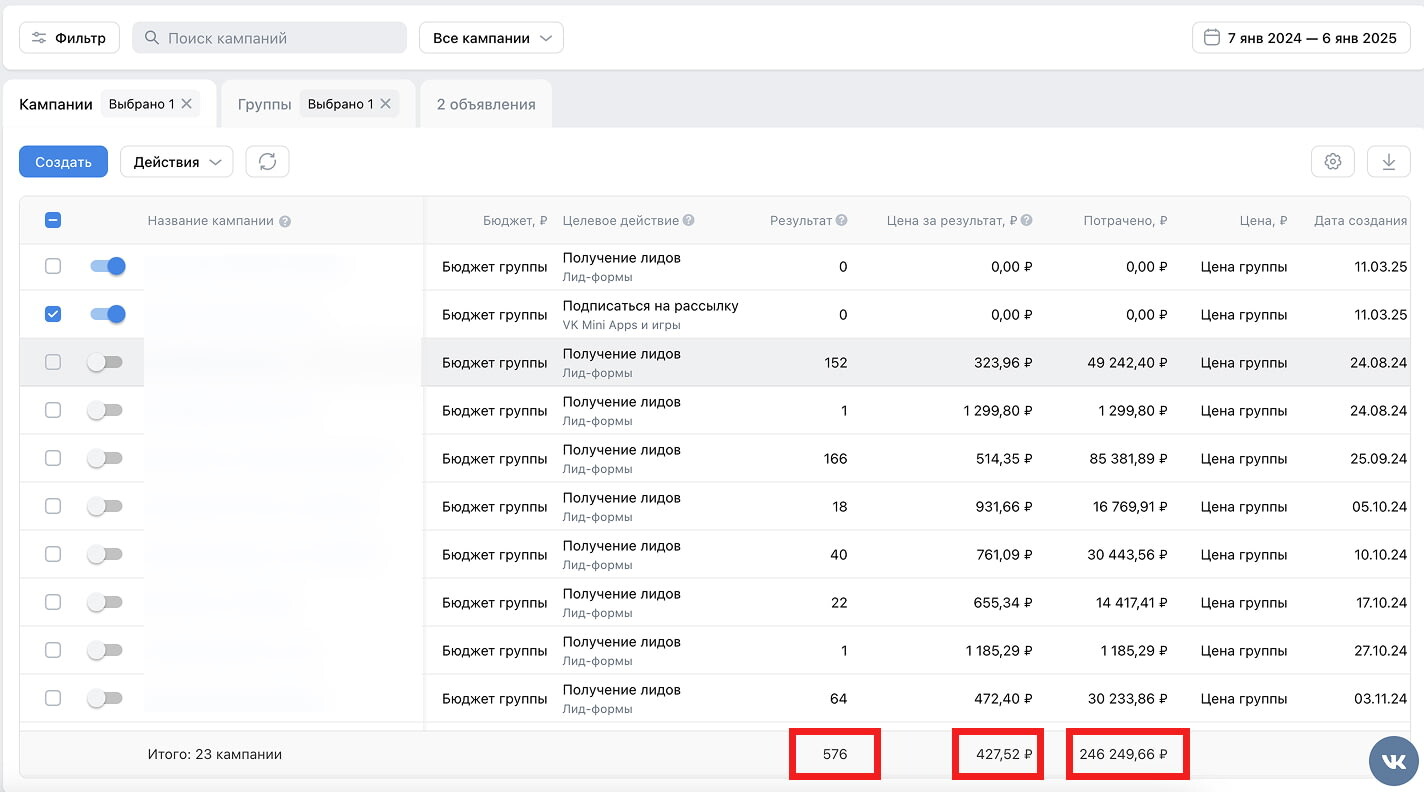Viewport: 1424px width, 792px height.
Task: Click help icon next to Название кампании
Action: pyautogui.click(x=285, y=221)
